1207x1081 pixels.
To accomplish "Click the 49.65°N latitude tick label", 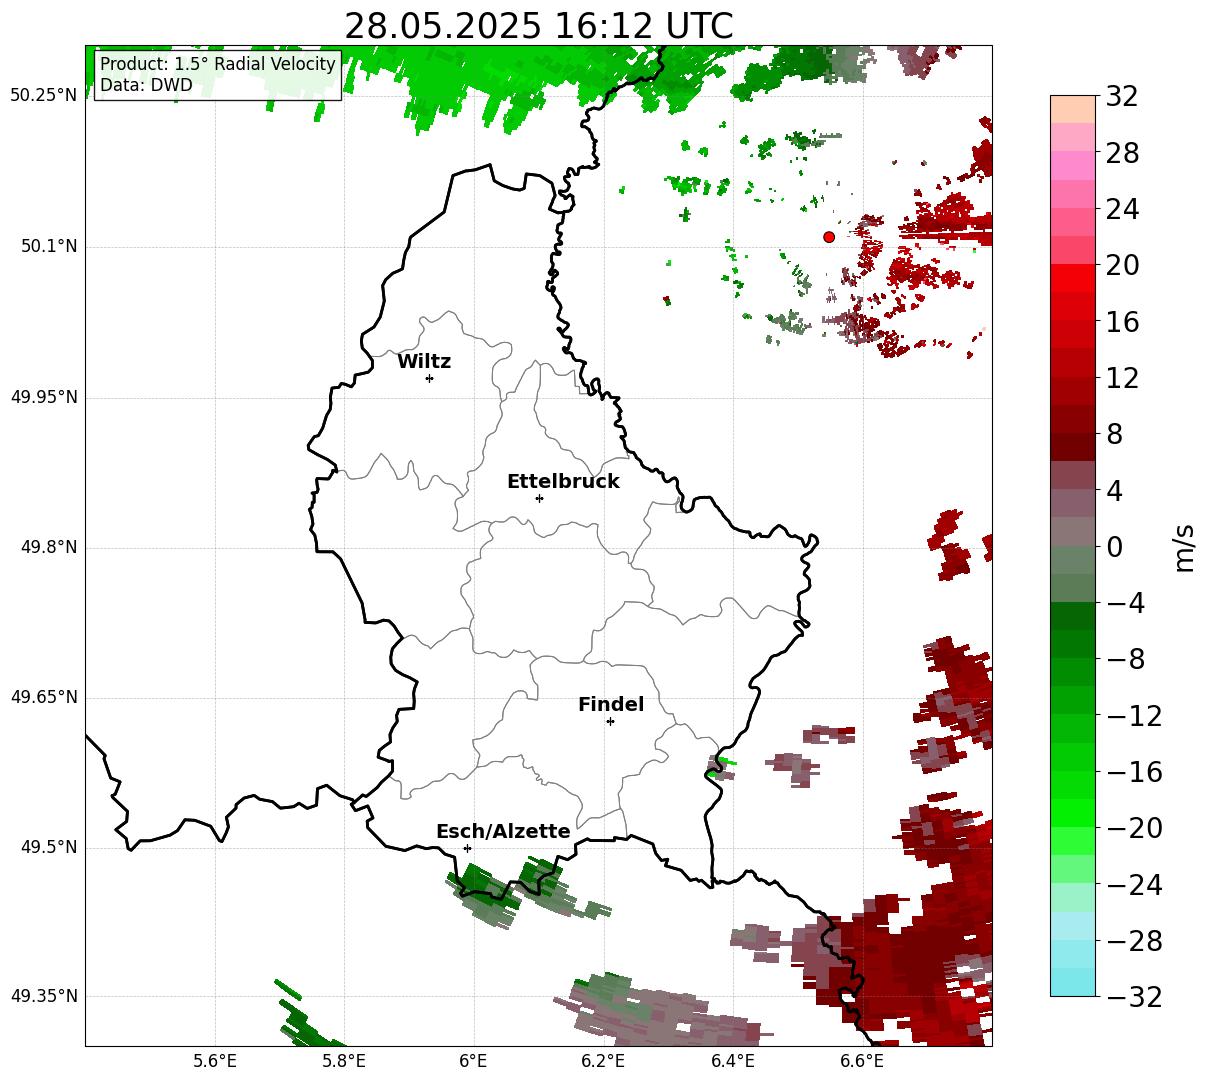I will tap(43, 697).
